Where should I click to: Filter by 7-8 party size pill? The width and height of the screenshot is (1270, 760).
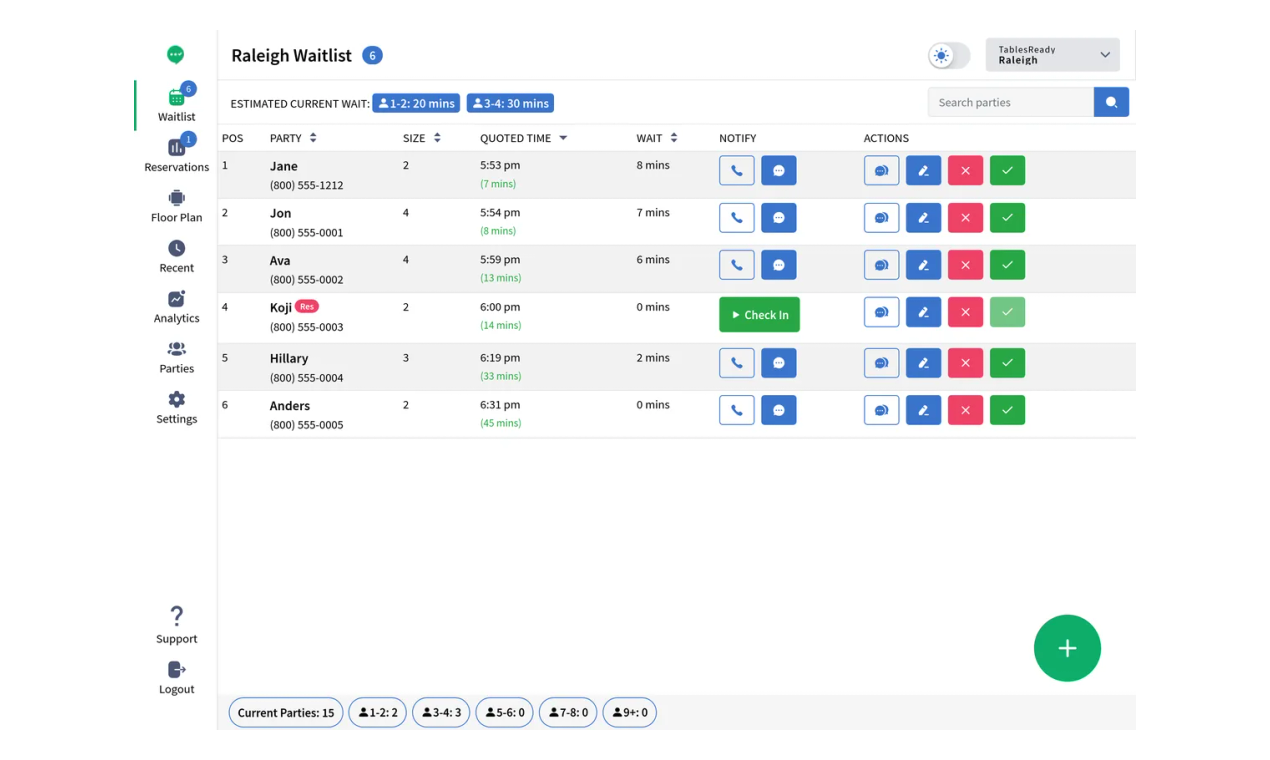click(568, 713)
